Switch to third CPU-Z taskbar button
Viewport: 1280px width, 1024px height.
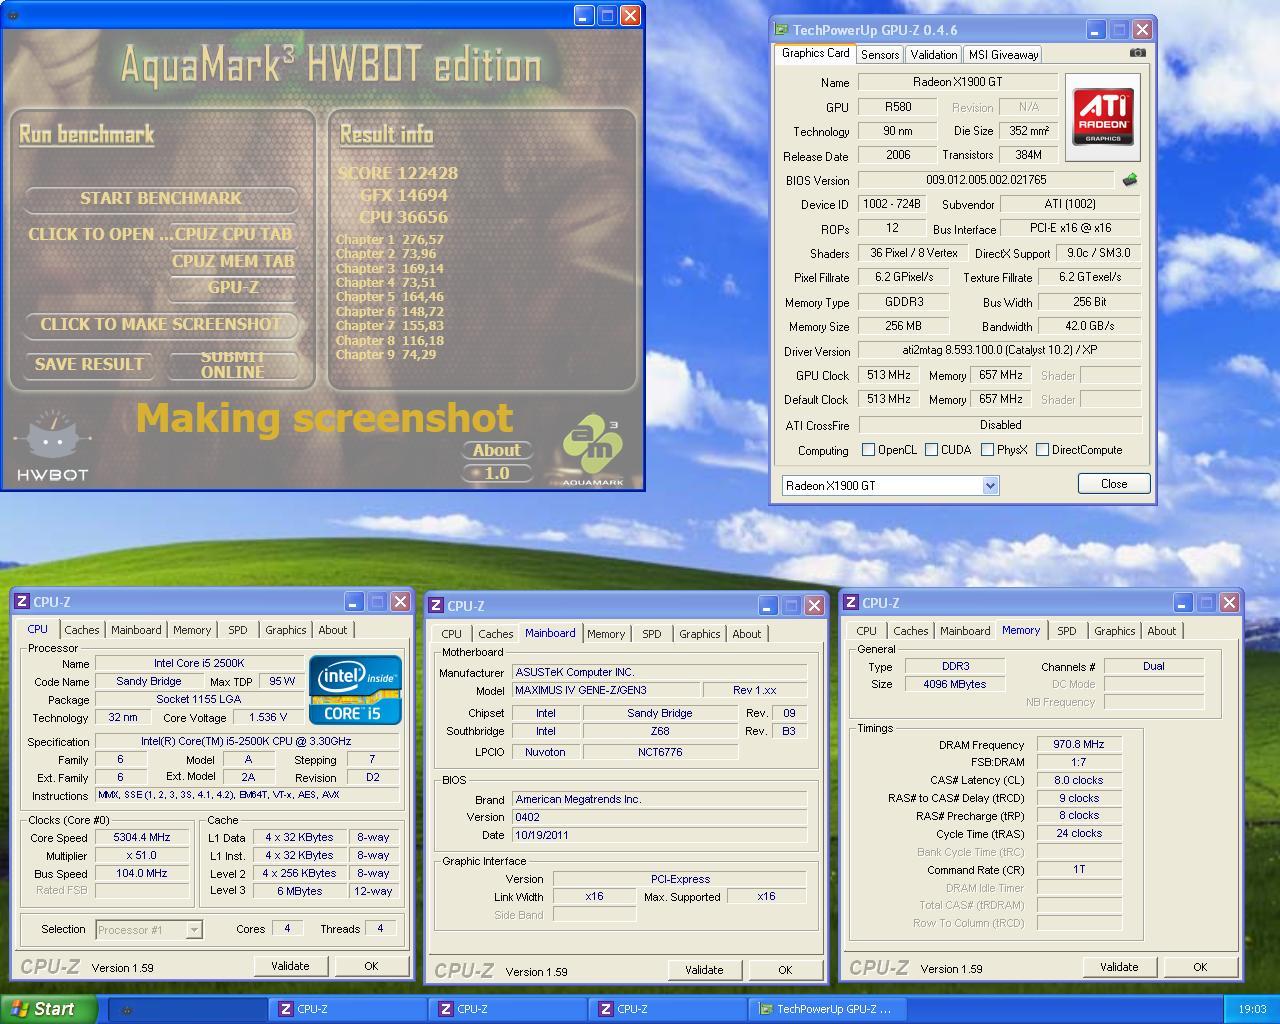668,1009
